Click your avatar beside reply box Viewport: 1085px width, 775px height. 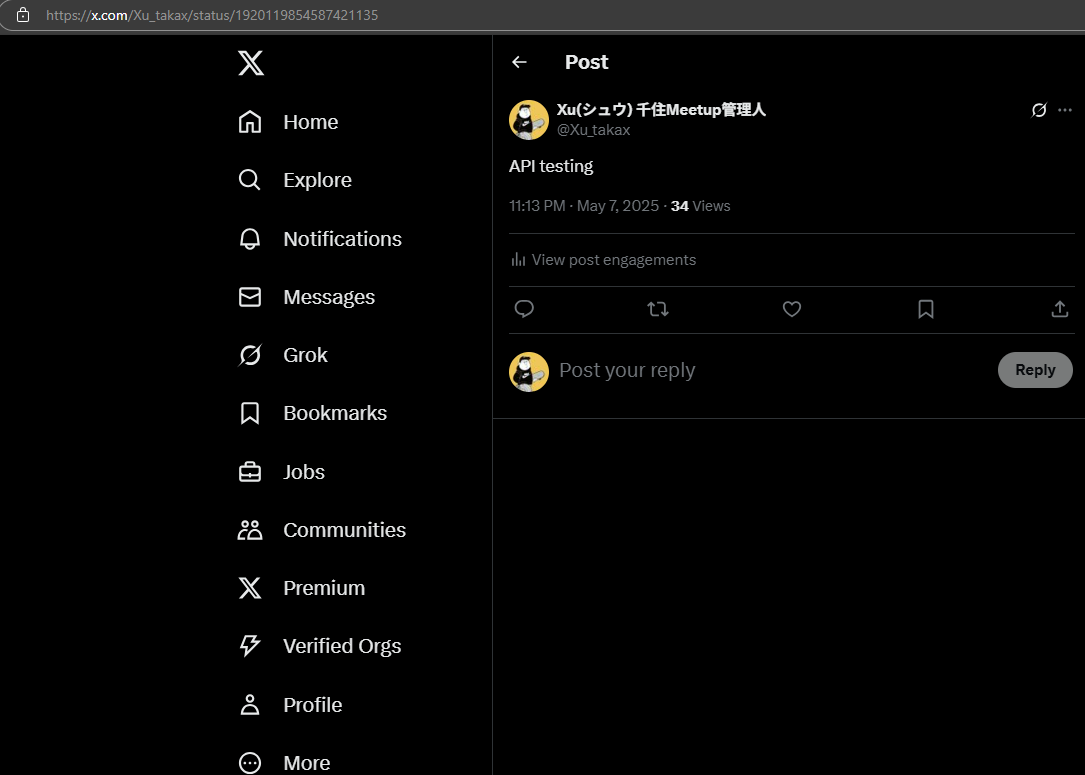[x=529, y=372]
